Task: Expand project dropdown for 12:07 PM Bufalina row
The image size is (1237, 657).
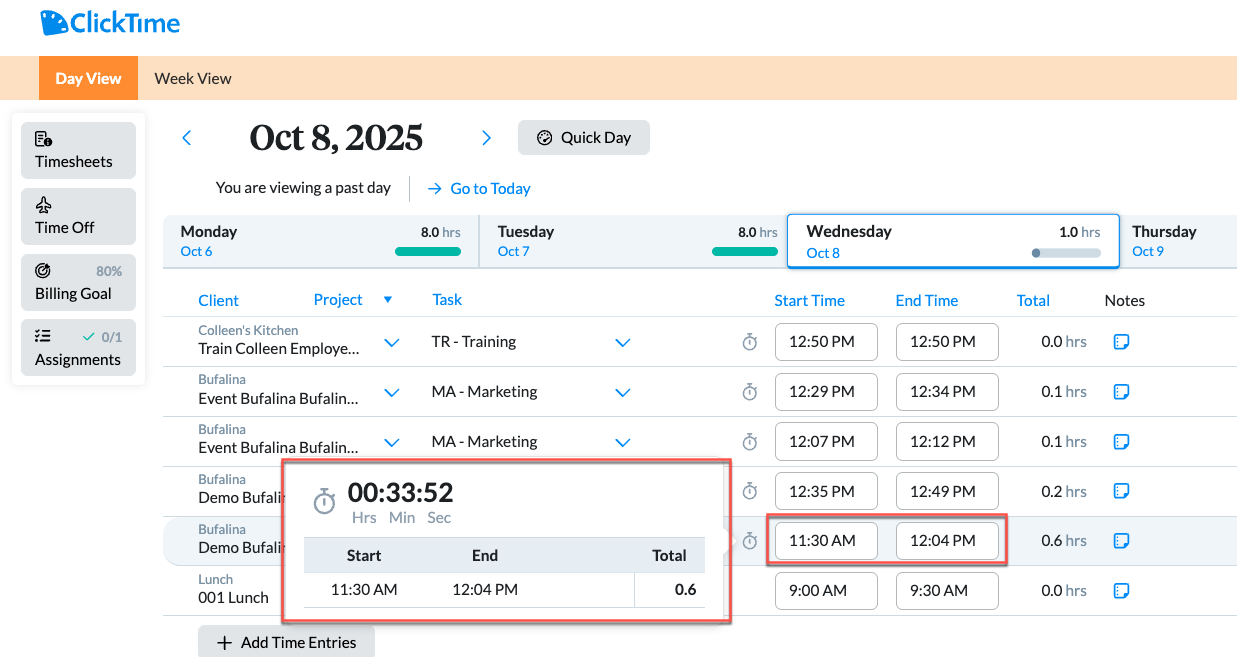Action: point(392,443)
